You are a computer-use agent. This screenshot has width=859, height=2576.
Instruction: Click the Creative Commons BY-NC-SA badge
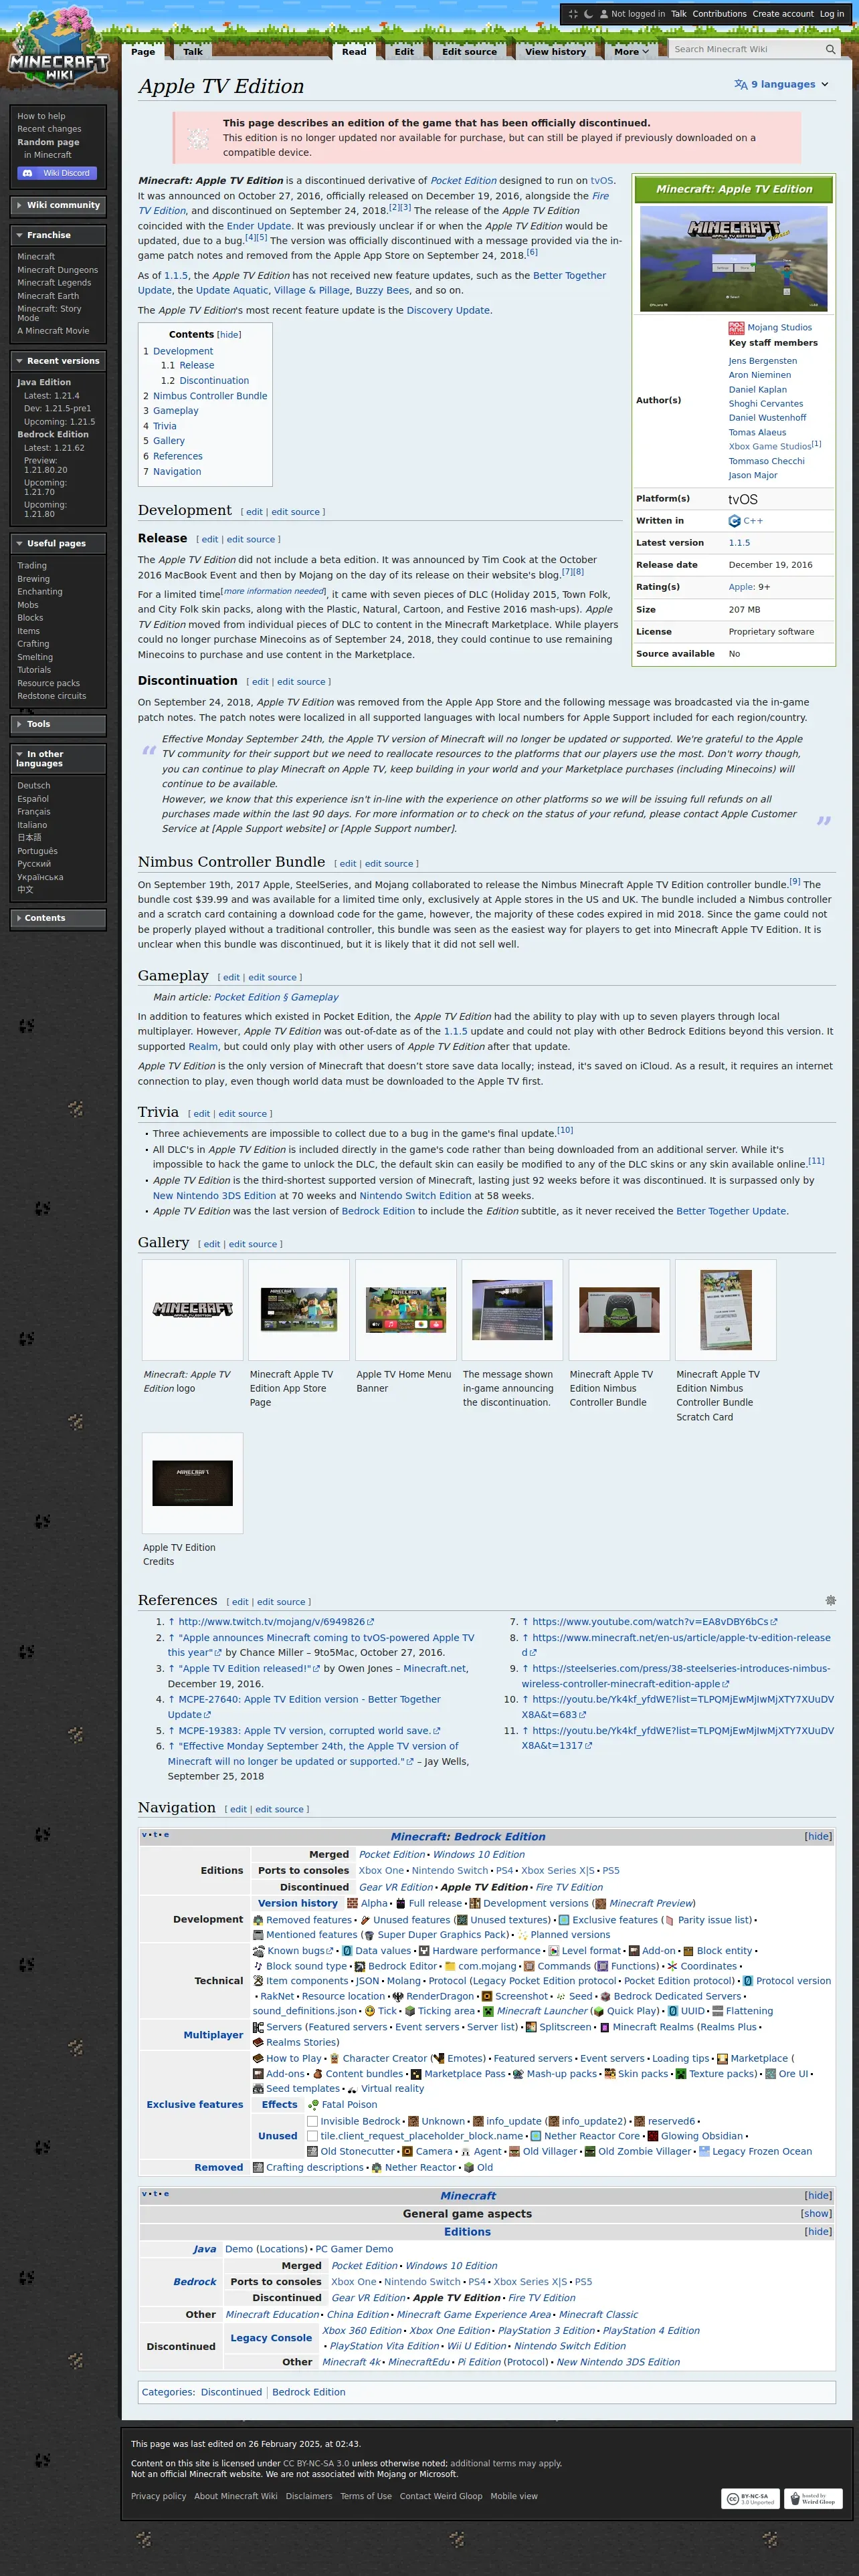tap(750, 2498)
